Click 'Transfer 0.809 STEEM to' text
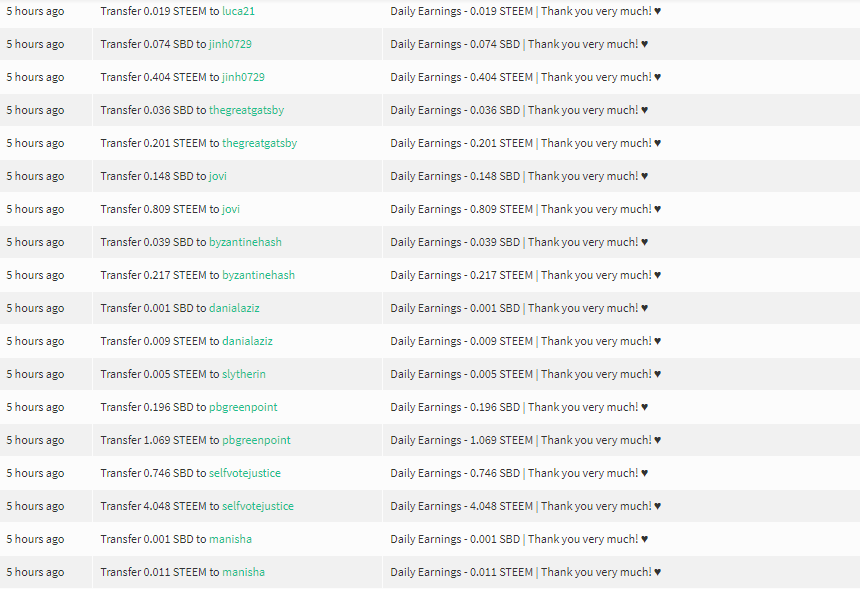 [x=160, y=209]
